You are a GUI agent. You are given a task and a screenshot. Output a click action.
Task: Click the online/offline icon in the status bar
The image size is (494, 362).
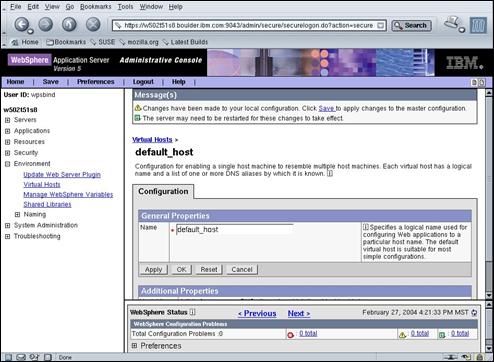coord(451,357)
